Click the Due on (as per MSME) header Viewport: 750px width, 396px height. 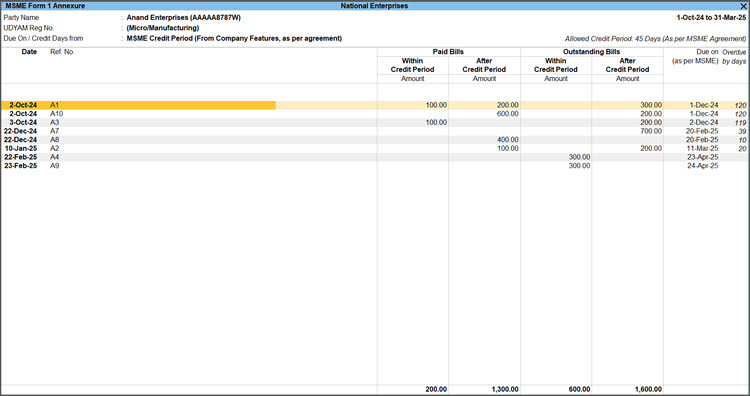tap(695, 56)
